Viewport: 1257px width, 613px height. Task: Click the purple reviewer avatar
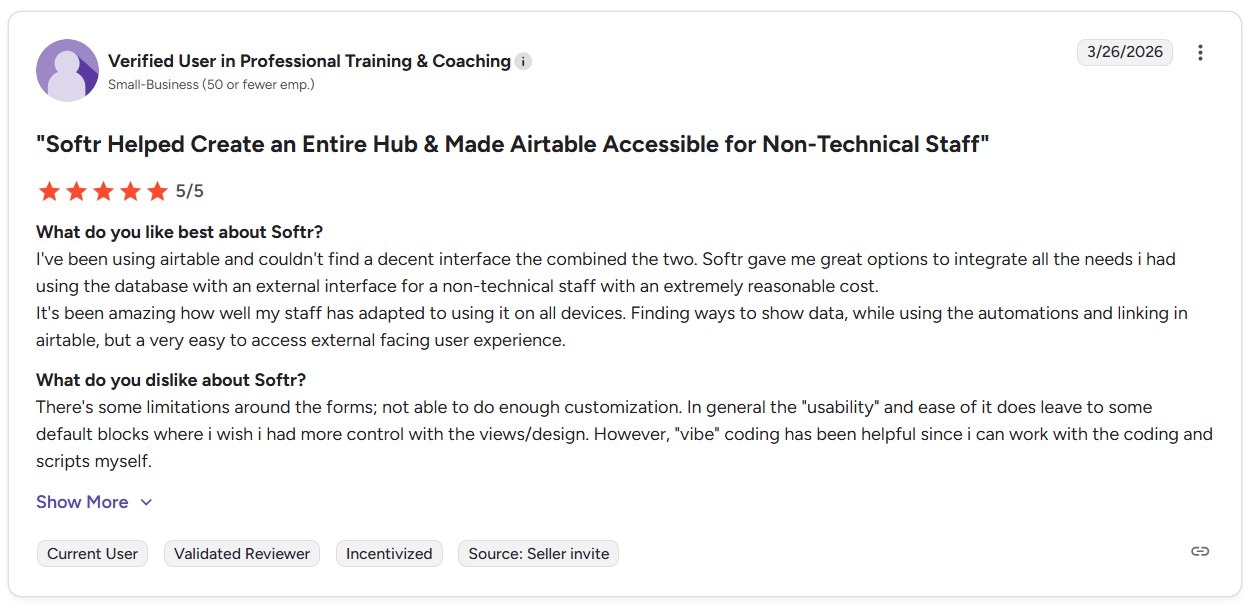coord(67,70)
